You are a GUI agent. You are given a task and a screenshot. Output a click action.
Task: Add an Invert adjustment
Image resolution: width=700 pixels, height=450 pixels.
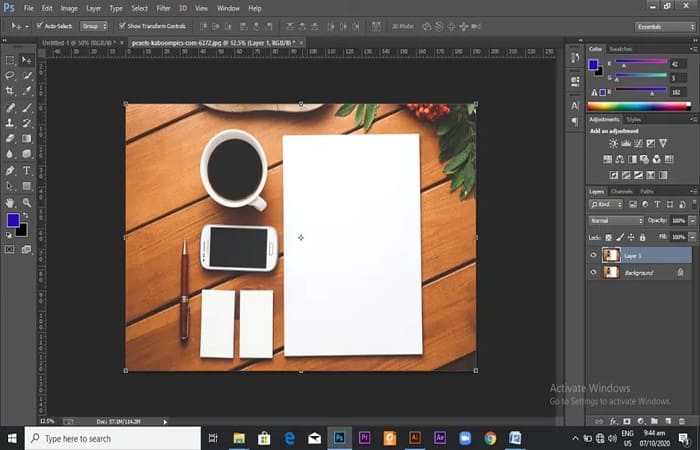click(613, 175)
